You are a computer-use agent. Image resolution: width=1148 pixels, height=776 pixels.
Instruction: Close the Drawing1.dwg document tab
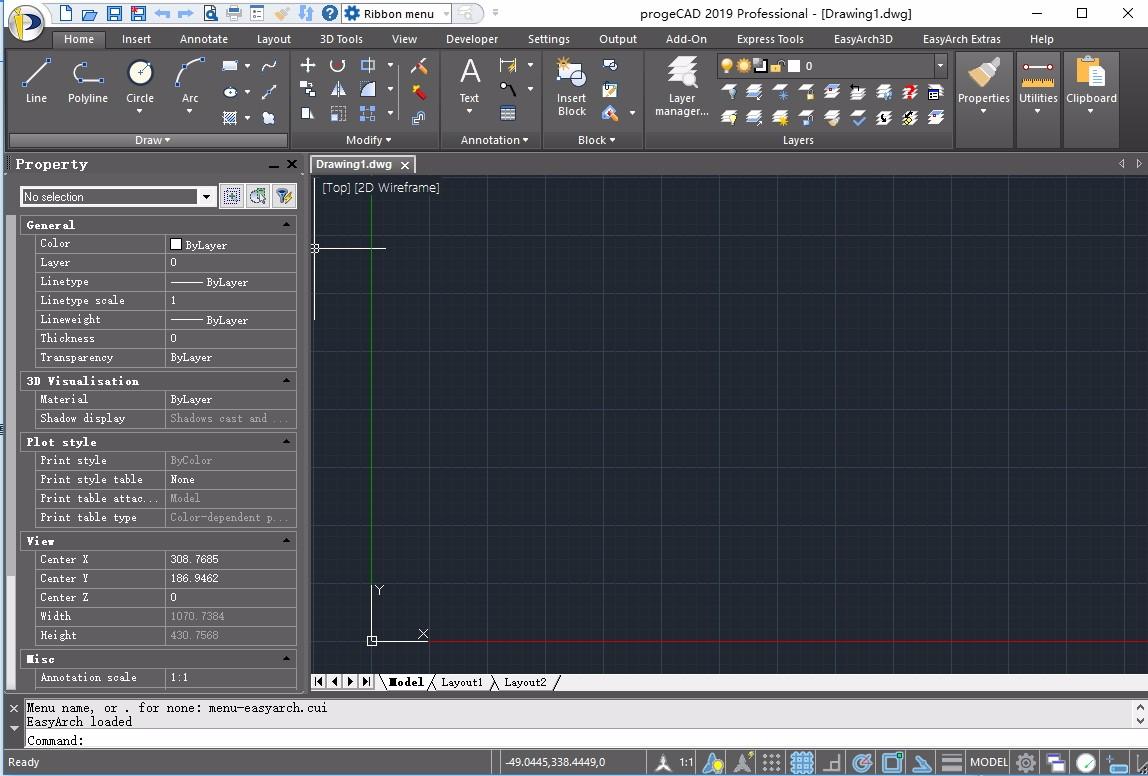404,165
